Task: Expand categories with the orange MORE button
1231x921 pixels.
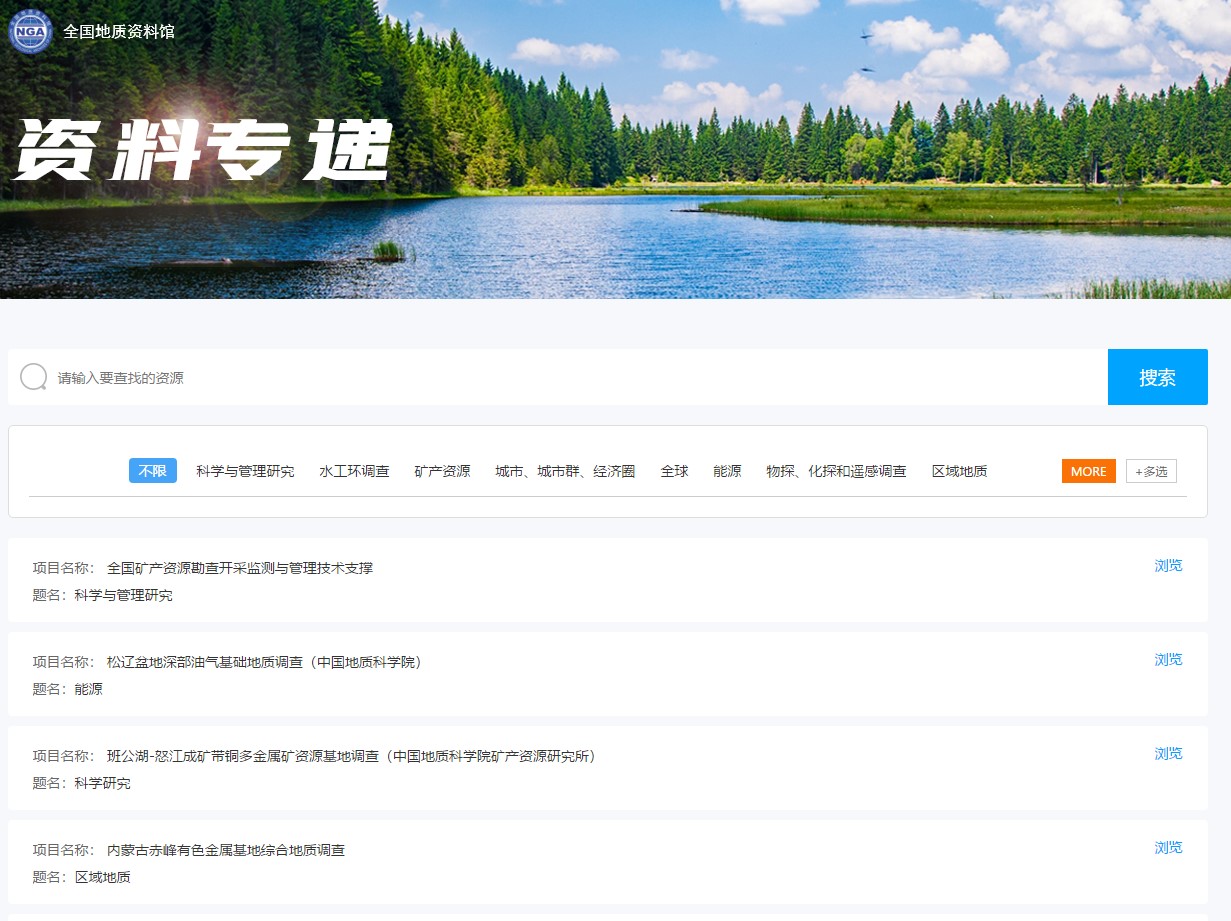Action: (1088, 471)
